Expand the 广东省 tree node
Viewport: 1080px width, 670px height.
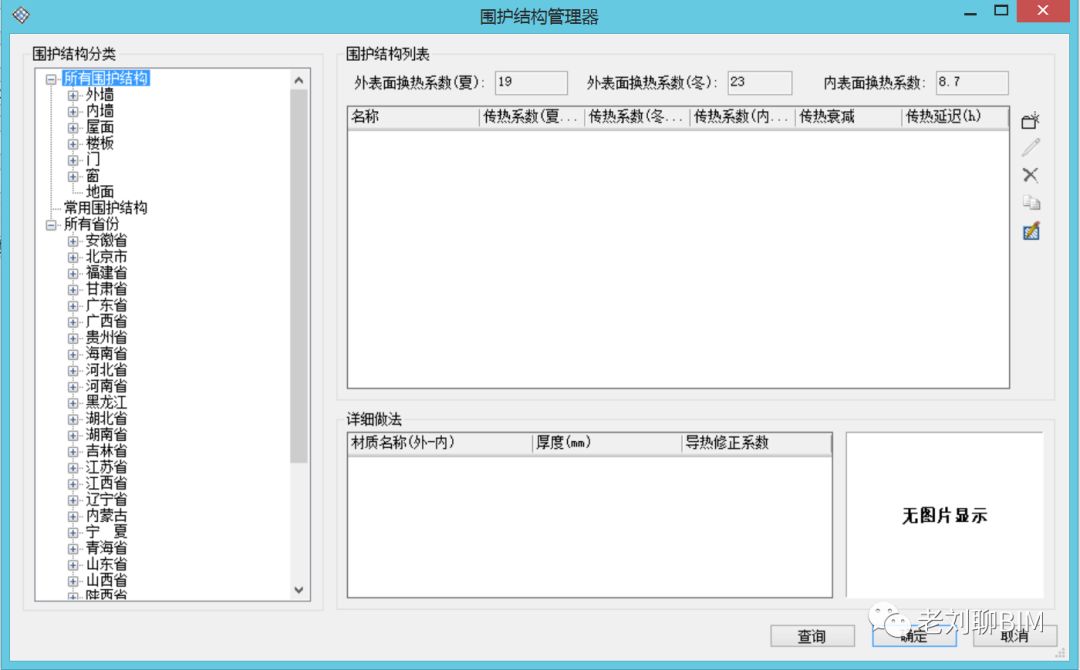point(73,306)
